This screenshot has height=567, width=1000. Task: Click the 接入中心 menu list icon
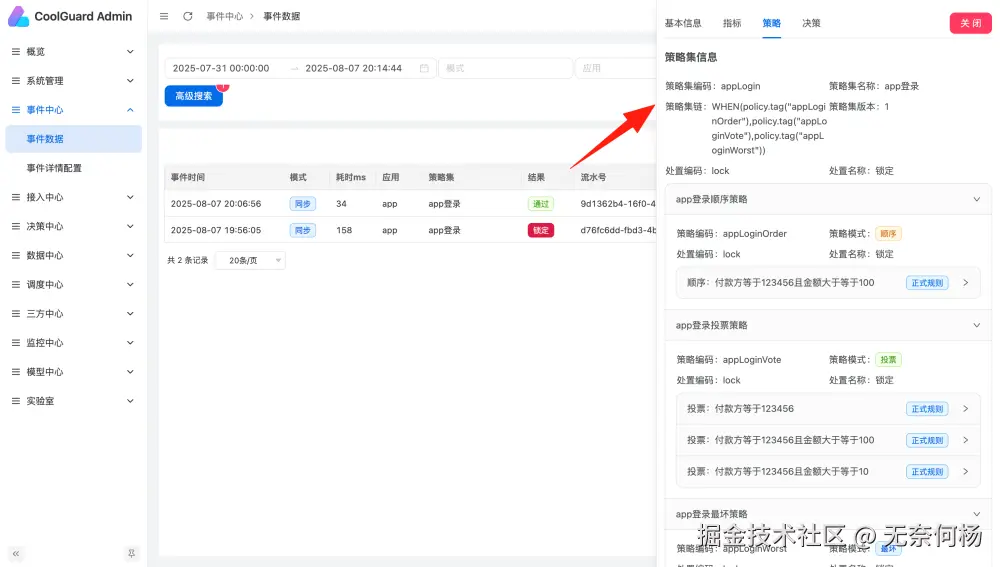(x=16, y=197)
